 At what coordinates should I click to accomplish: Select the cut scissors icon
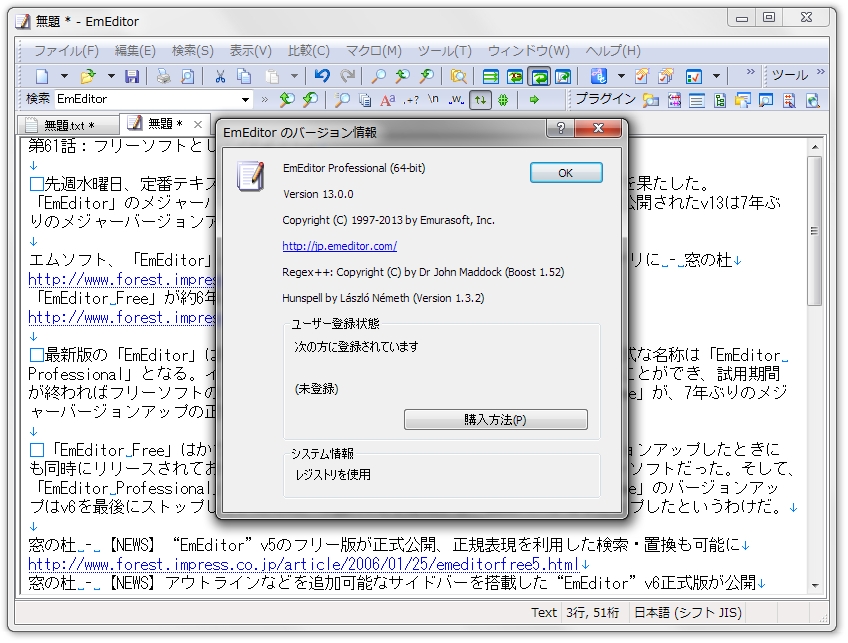[x=220, y=75]
